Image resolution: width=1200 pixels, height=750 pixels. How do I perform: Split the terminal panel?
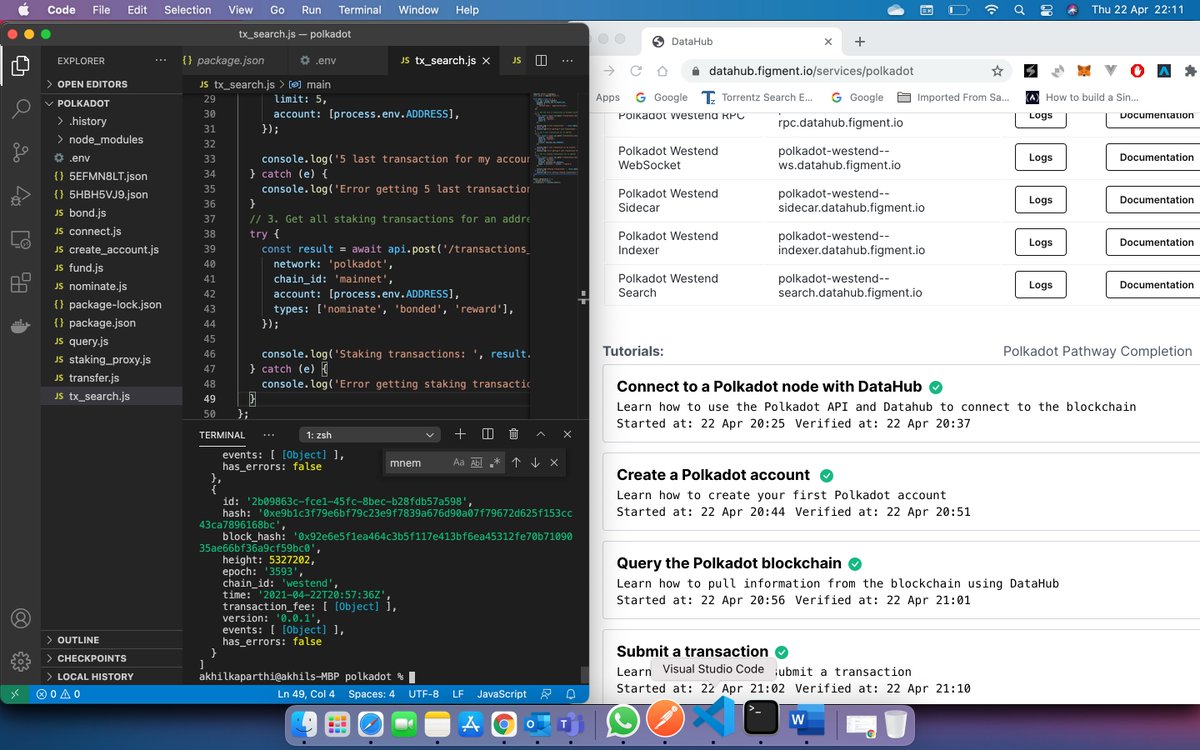click(x=488, y=434)
